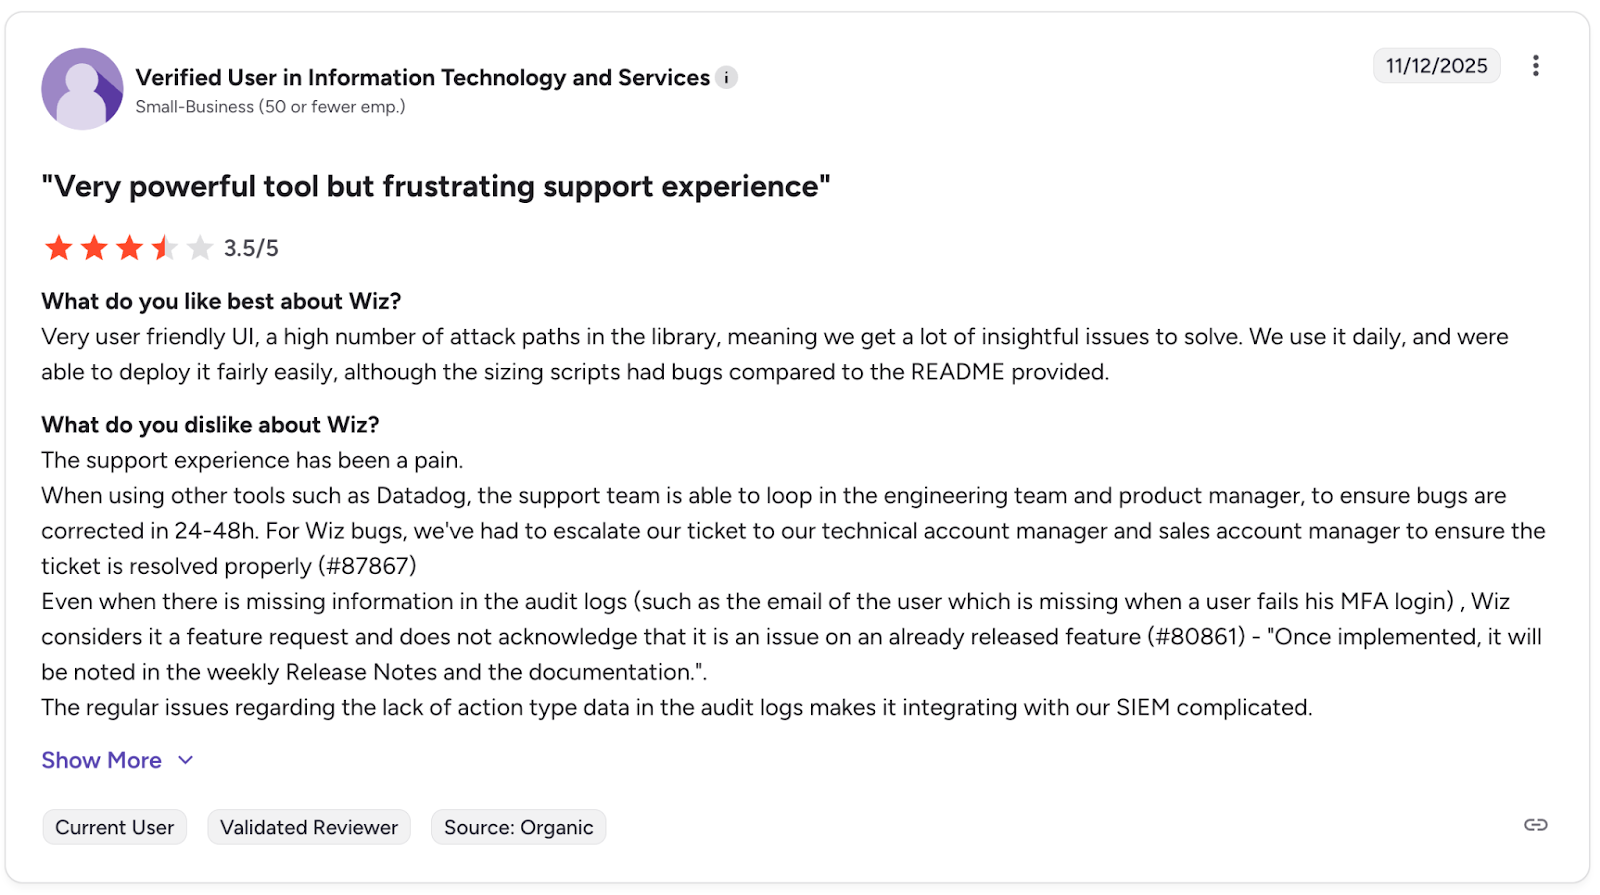Screen dimensions: 1600x895
Task: Click the purple reviewer avatar icon
Action: (82, 89)
